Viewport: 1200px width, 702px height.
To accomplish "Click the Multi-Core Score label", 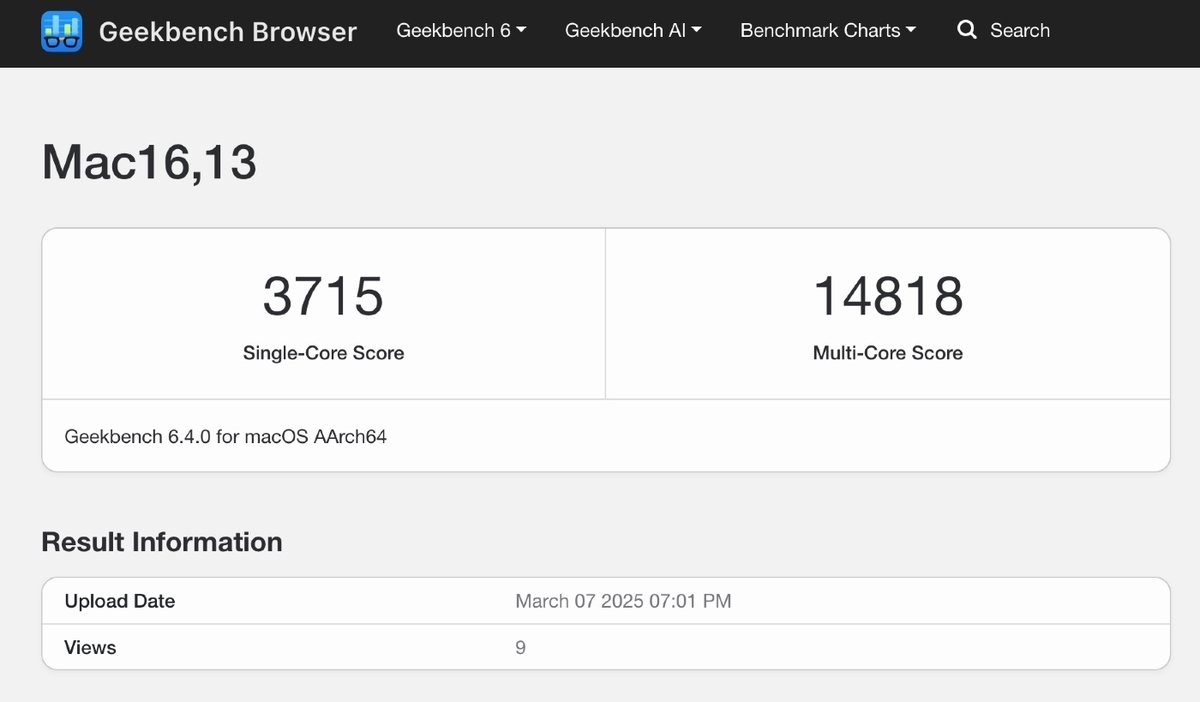I will pyautogui.click(x=888, y=353).
